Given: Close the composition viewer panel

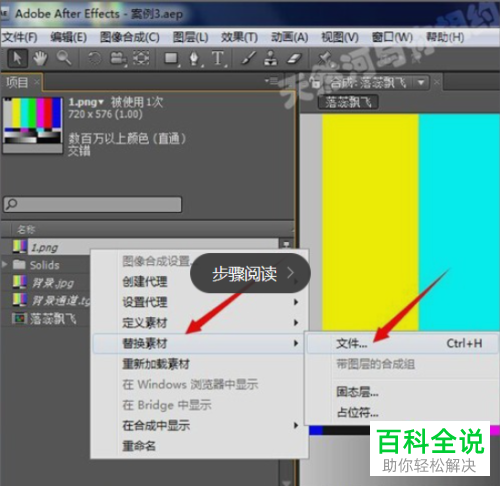Looking at the screenshot, I should tap(437, 82).
